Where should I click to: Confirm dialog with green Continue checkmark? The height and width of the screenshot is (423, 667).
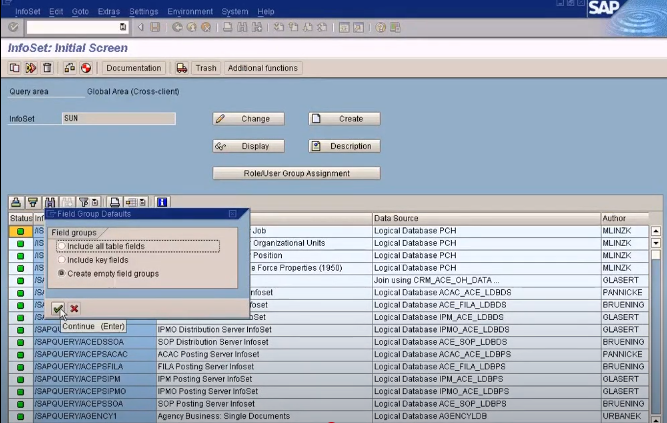click(58, 309)
